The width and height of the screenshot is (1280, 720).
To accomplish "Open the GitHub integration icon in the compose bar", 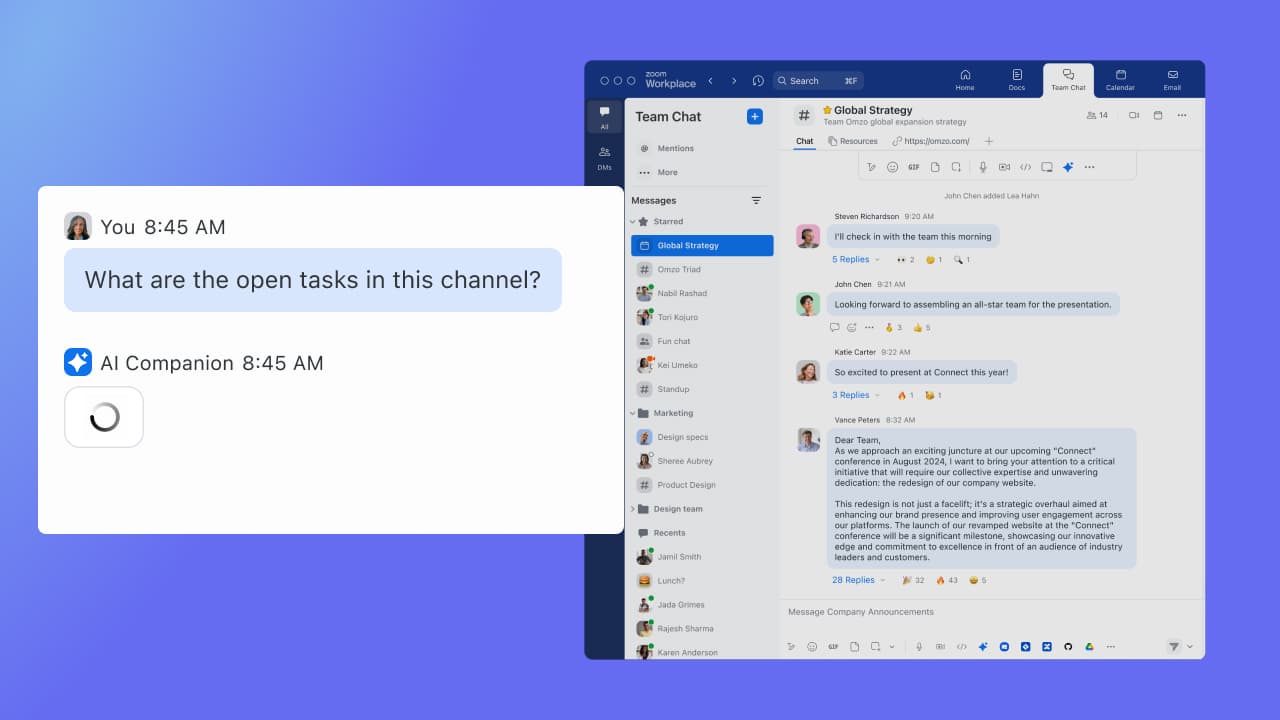I will (x=1068, y=646).
